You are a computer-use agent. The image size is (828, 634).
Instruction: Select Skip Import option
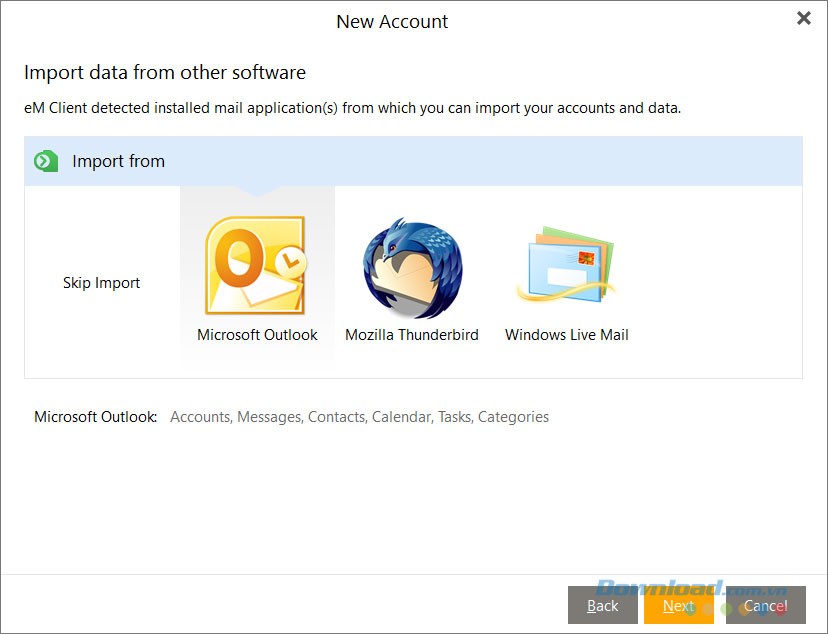coord(101,283)
